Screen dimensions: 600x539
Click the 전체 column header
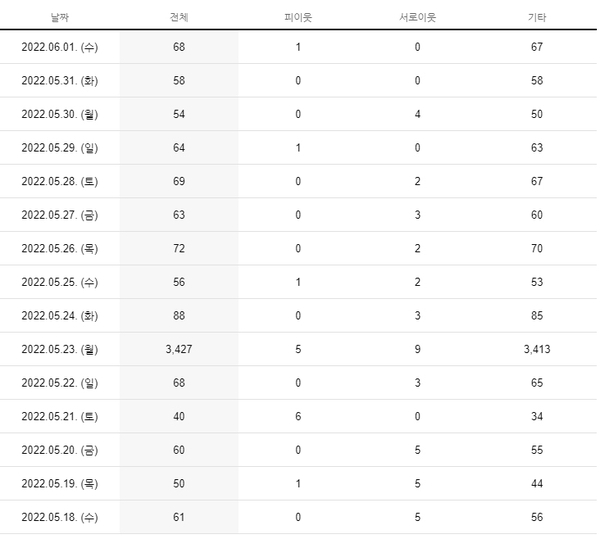[179, 17]
